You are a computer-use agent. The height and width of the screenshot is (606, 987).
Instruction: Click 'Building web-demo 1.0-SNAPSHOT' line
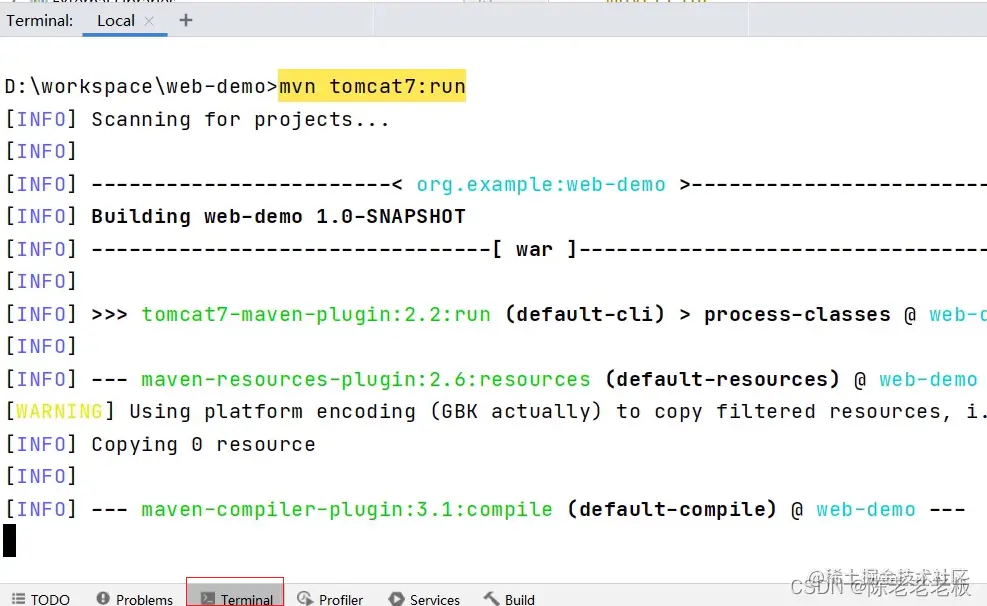pyautogui.click(x=278, y=216)
